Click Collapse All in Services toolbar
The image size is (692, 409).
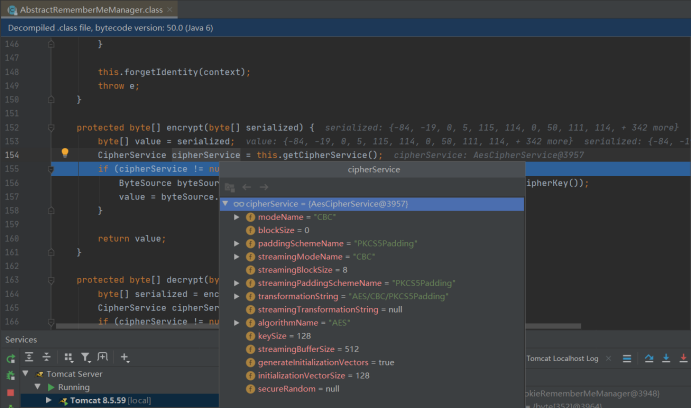pos(46,357)
